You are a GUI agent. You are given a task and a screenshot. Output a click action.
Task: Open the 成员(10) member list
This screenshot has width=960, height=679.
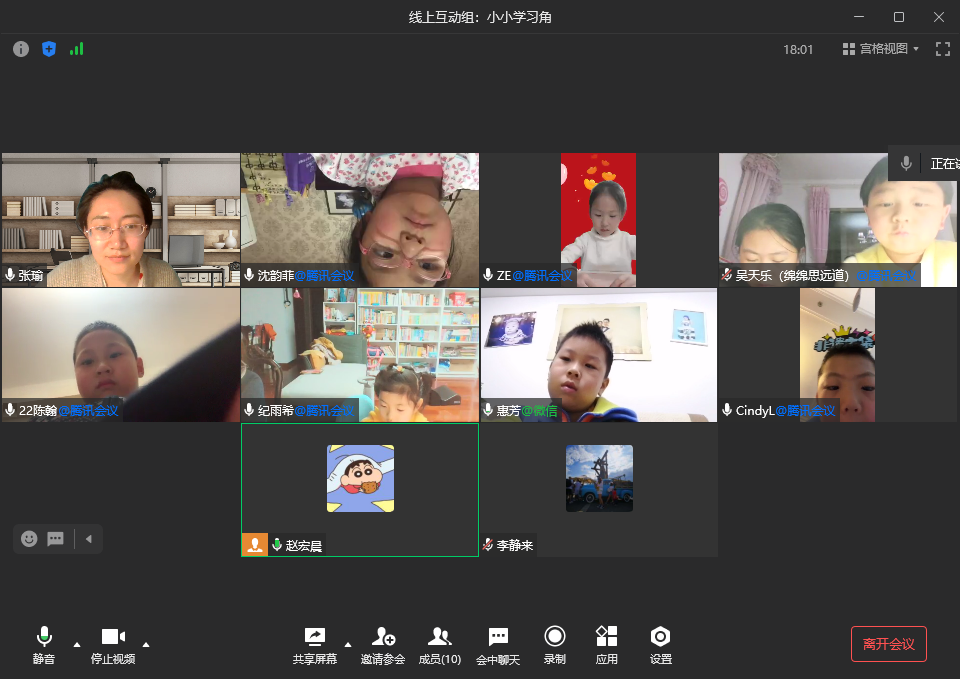pos(440,645)
